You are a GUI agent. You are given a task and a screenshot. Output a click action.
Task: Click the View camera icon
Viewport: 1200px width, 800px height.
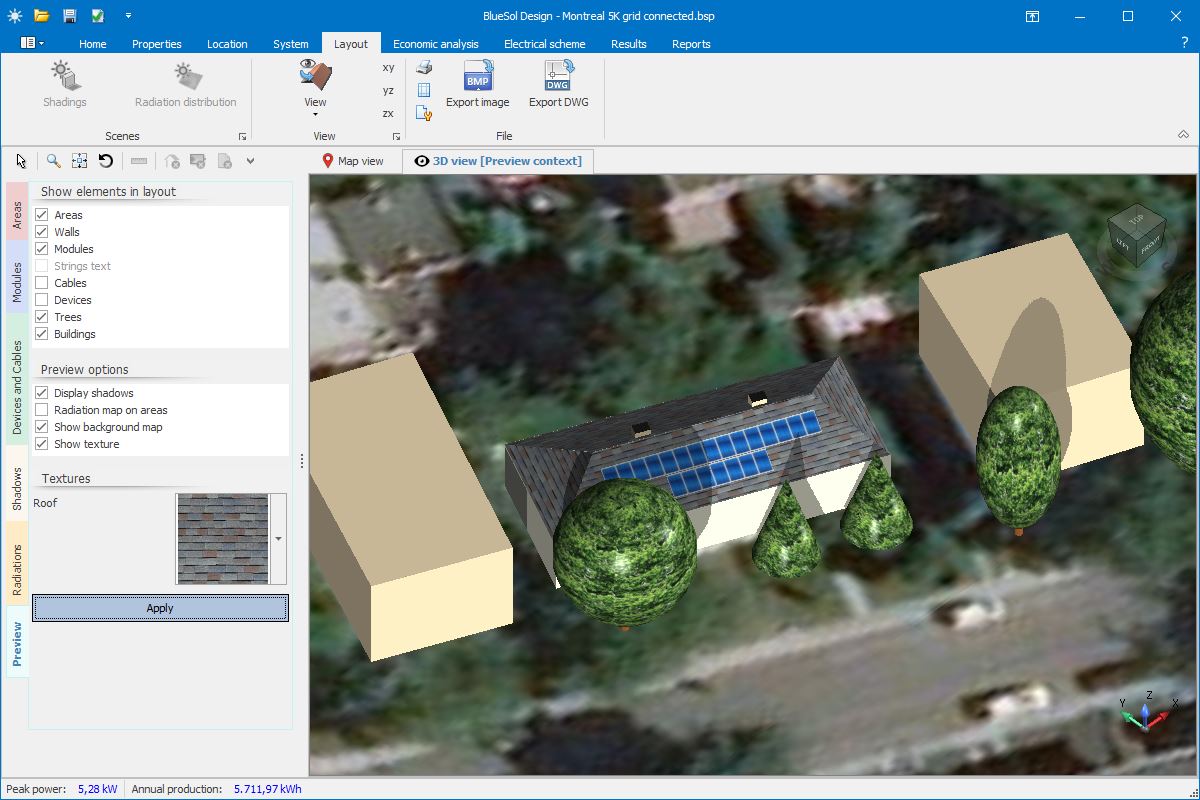[x=315, y=76]
